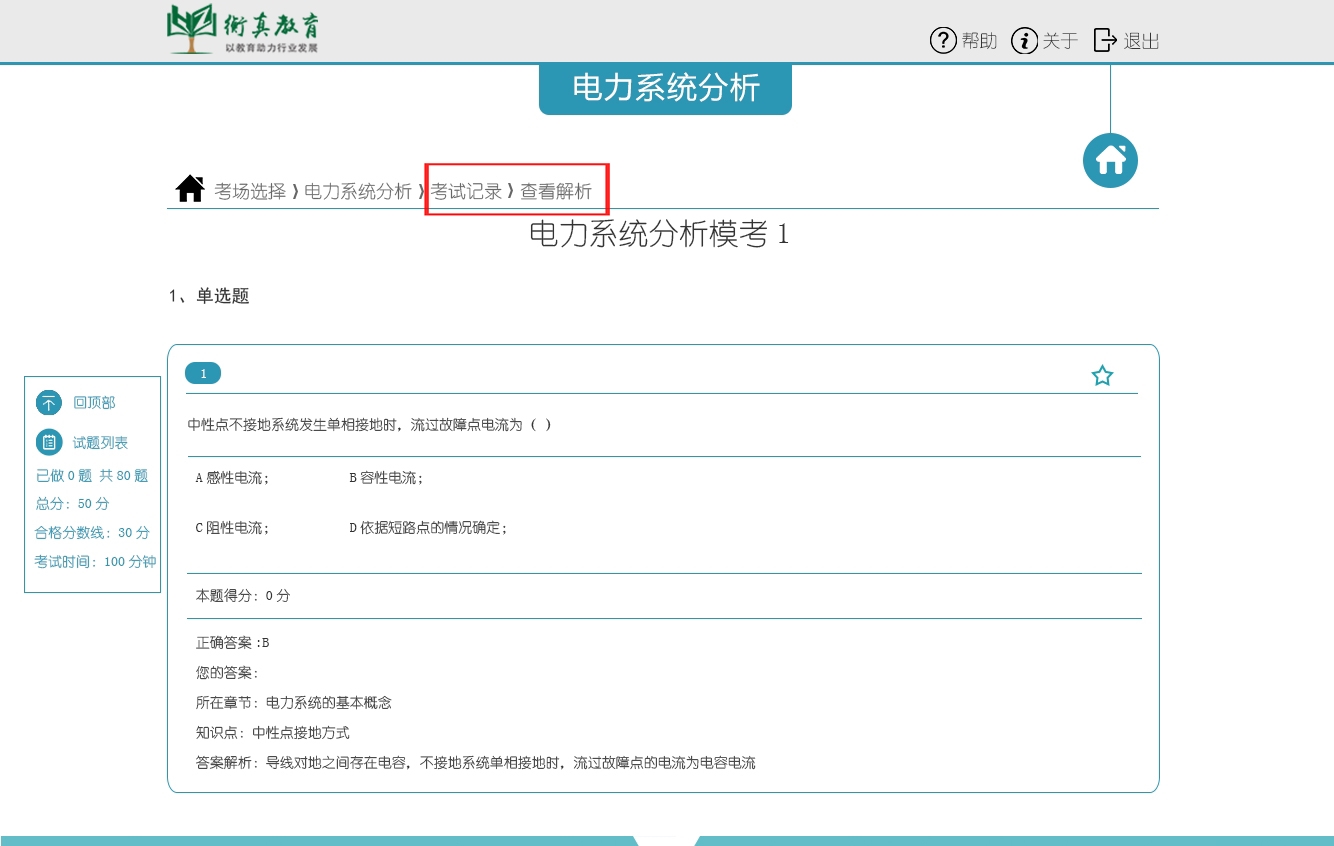
Task: Click 知识点: 中性点接地方式
Action: tap(273, 733)
